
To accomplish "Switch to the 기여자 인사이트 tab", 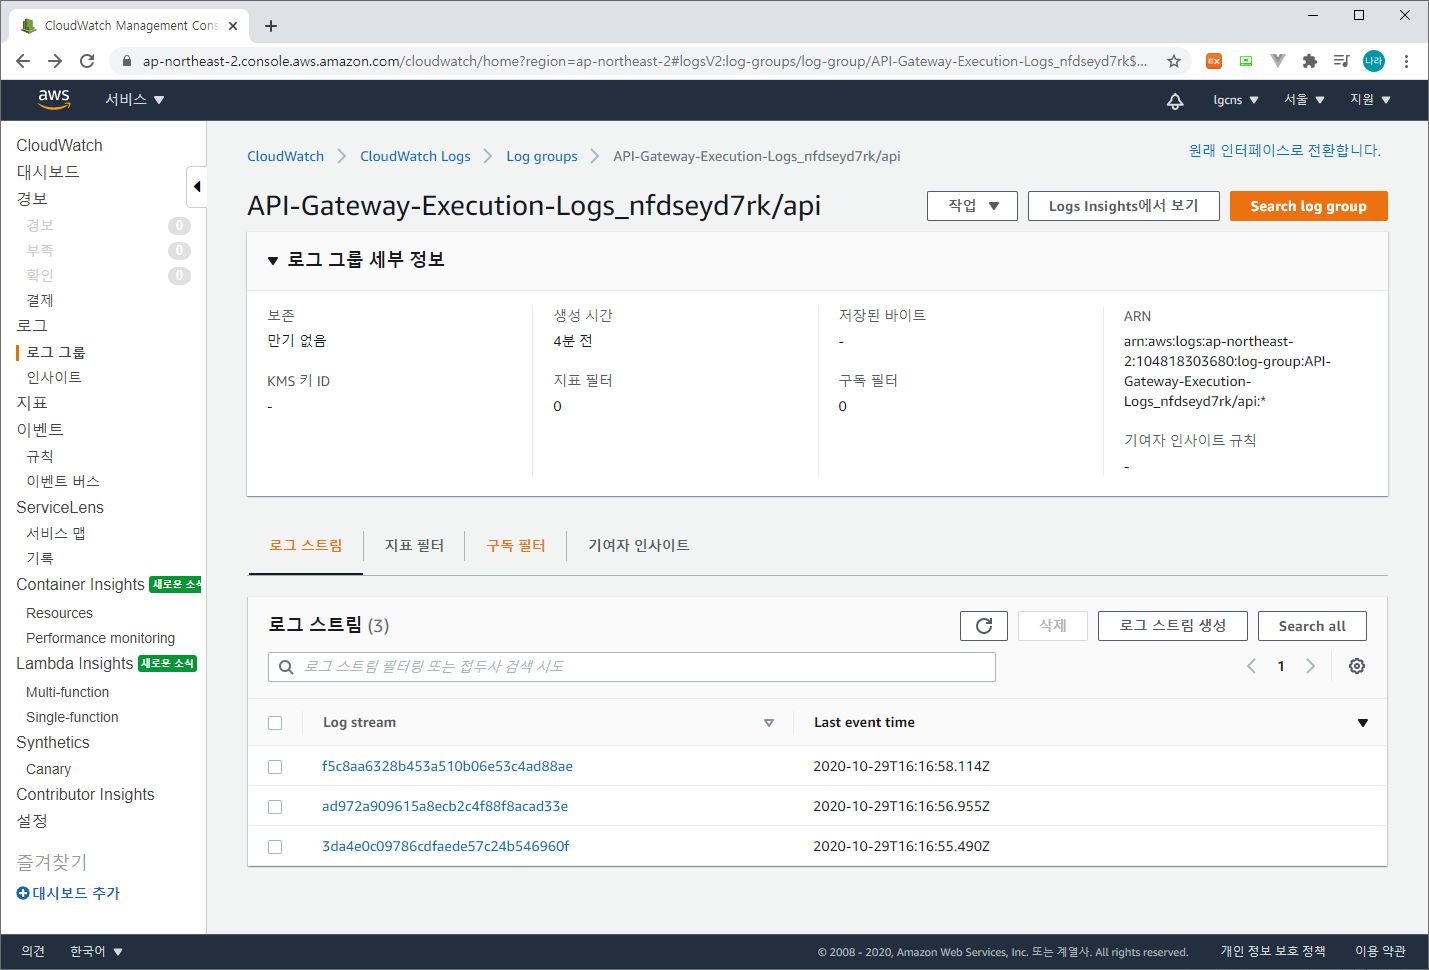I will pyautogui.click(x=639, y=545).
